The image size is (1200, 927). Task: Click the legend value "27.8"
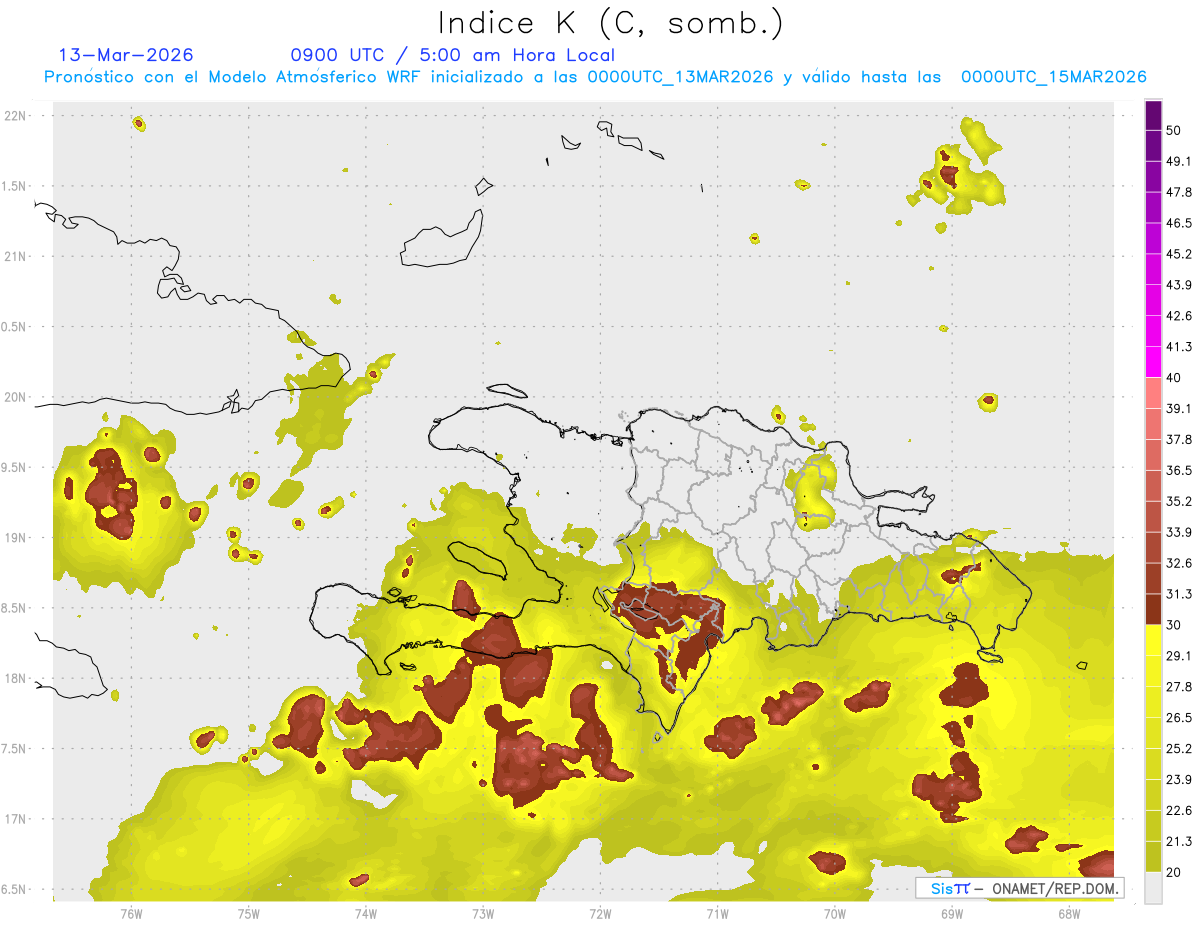pyautogui.click(x=1179, y=687)
